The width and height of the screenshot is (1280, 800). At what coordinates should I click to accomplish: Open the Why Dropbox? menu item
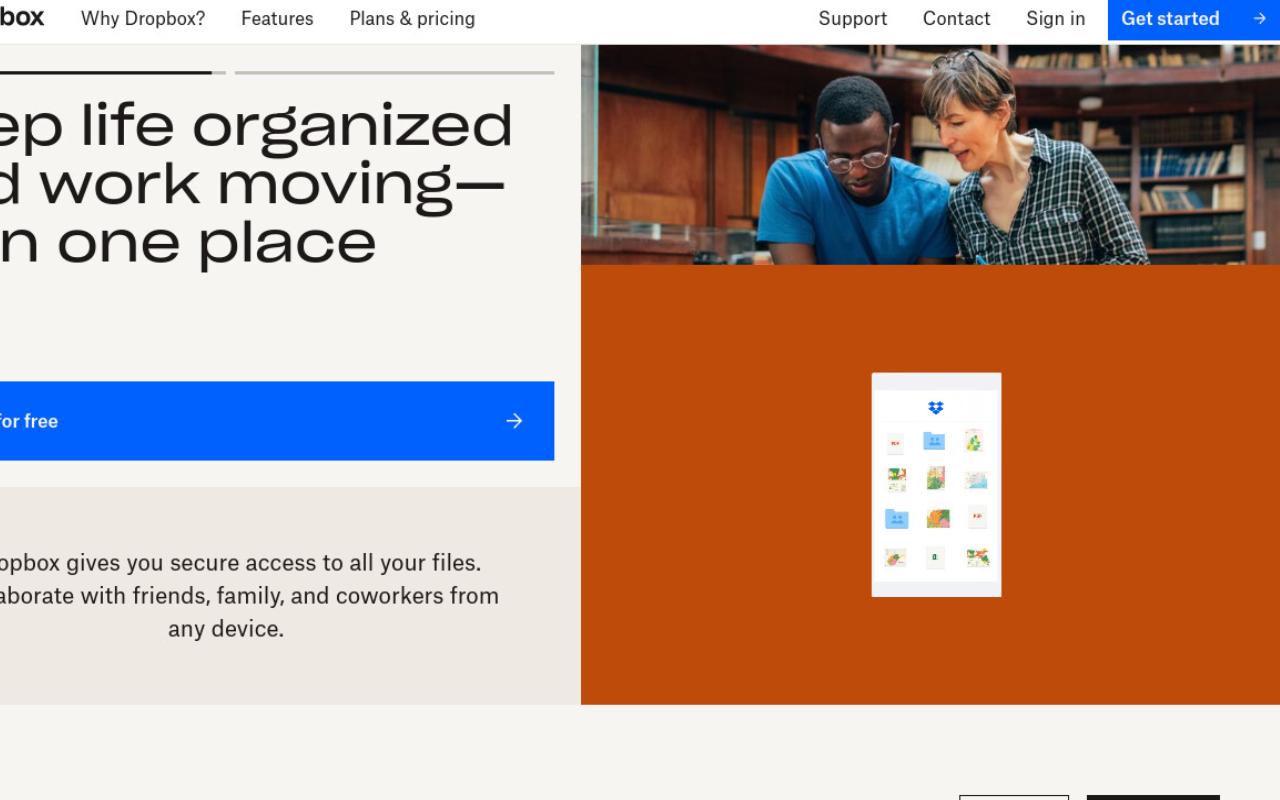(x=143, y=19)
